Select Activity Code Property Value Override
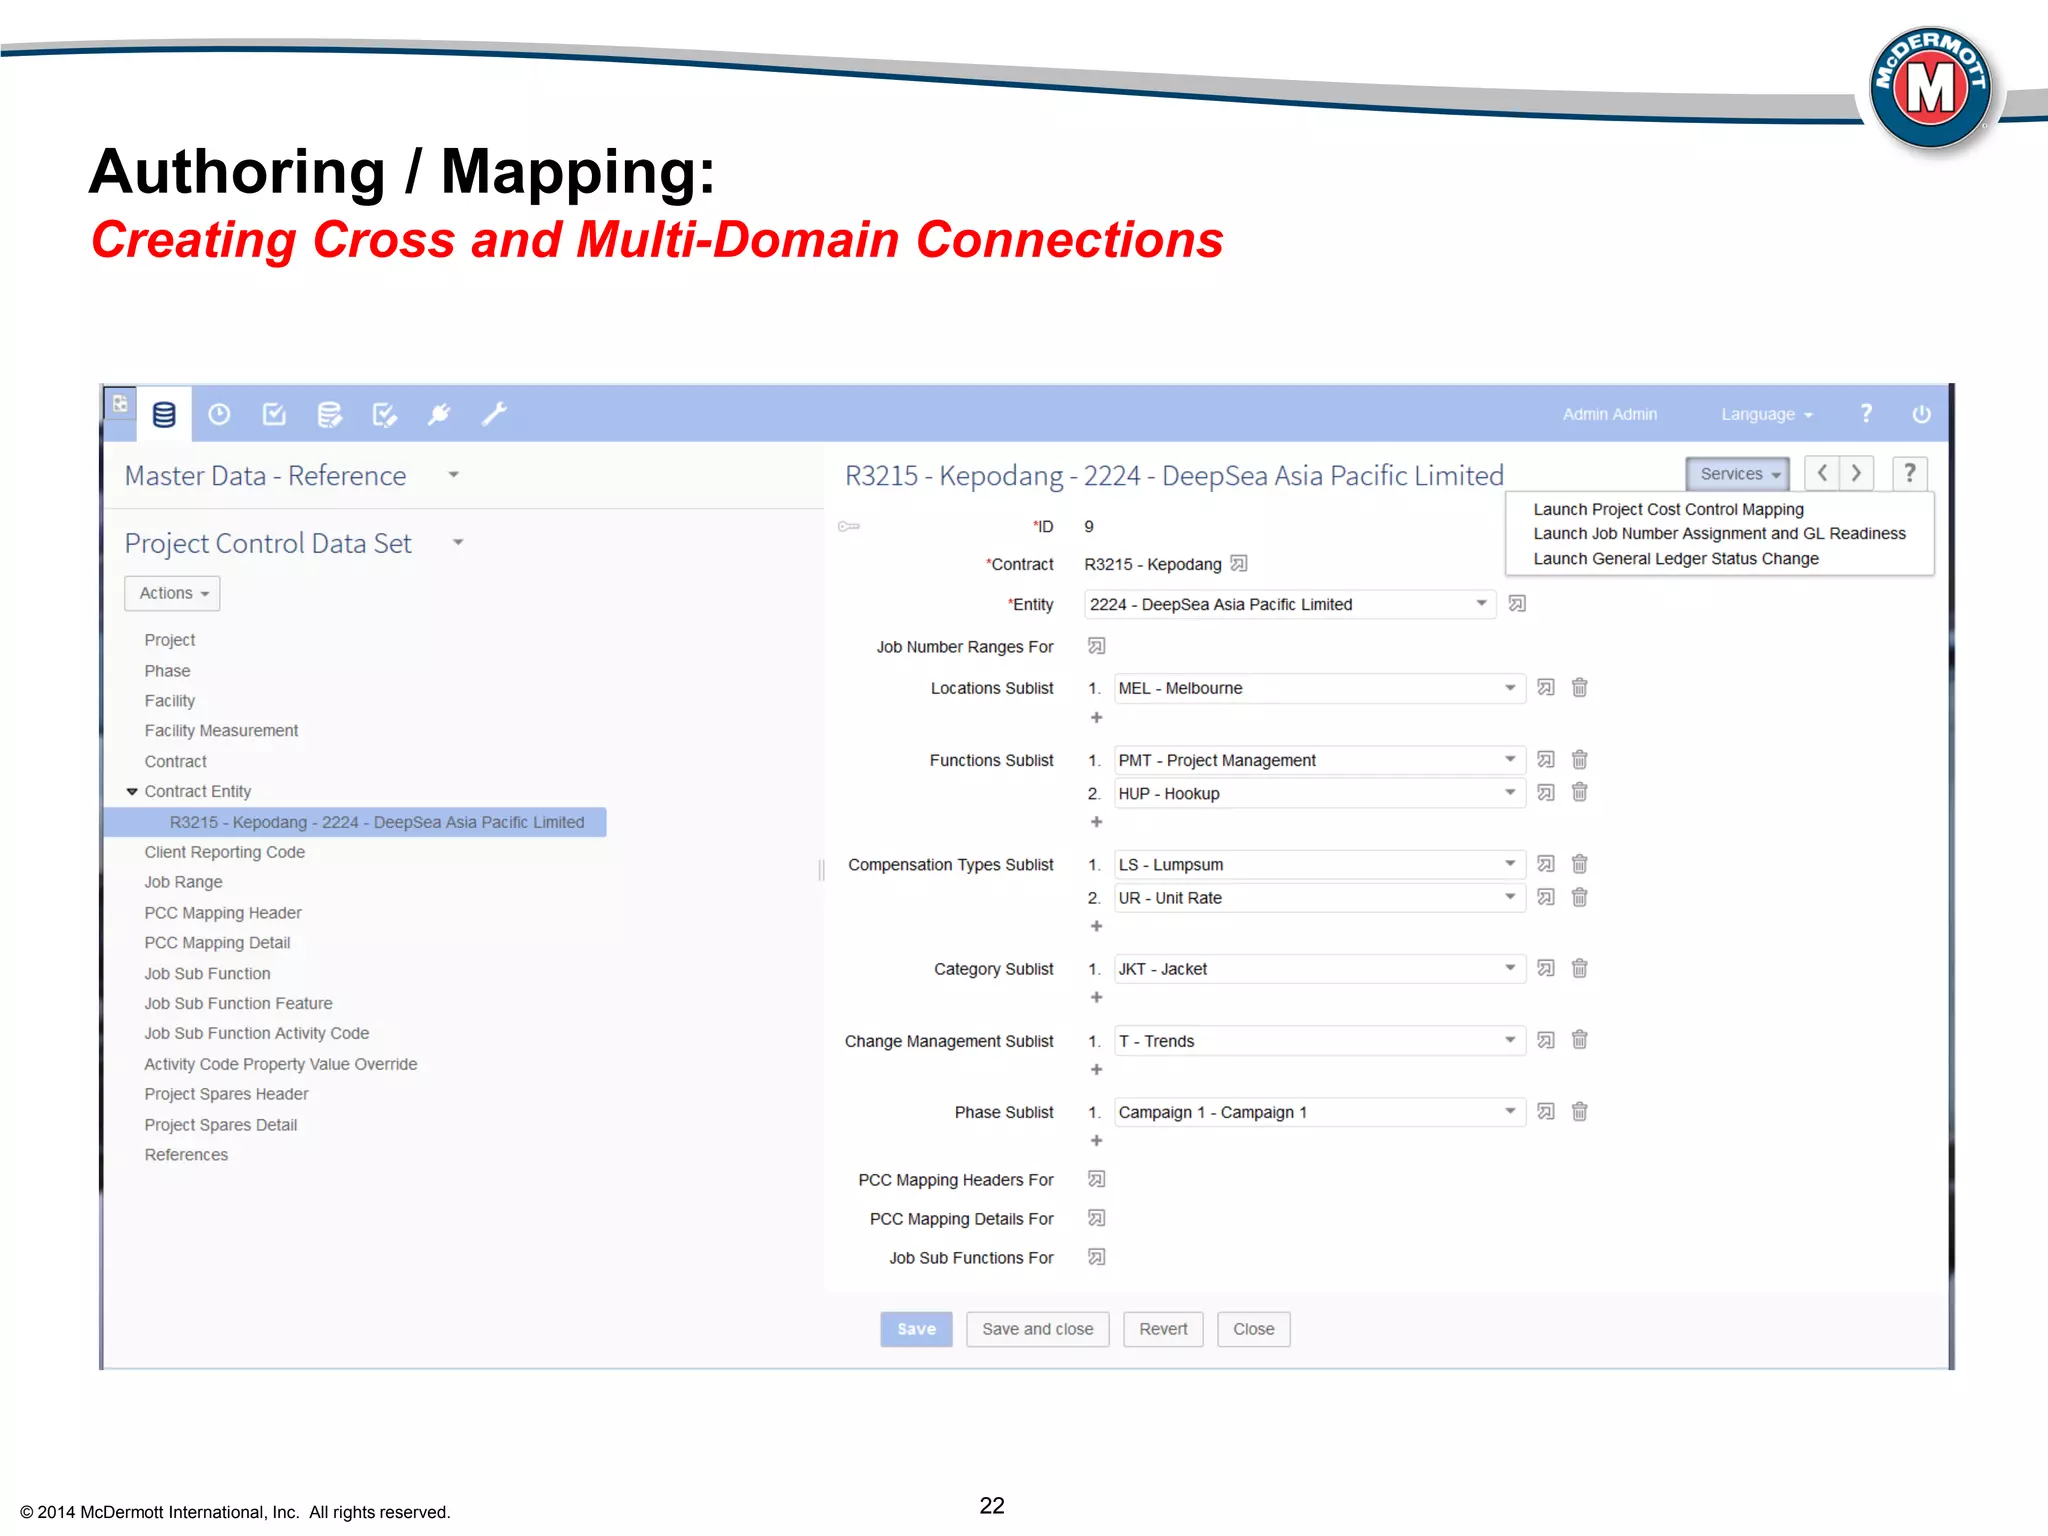The width and height of the screenshot is (2048, 1536). pyautogui.click(x=281, y=1064)
